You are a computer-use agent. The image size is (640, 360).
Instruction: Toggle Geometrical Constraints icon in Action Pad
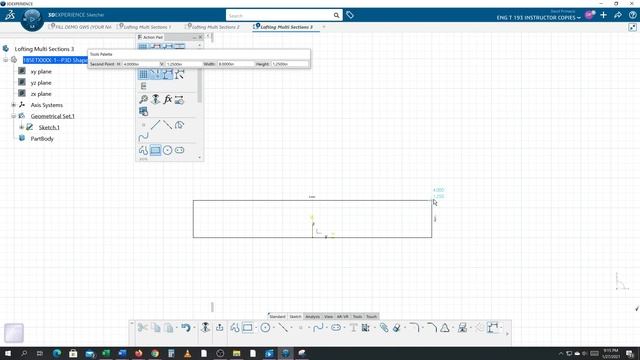(x=167, y=74)
